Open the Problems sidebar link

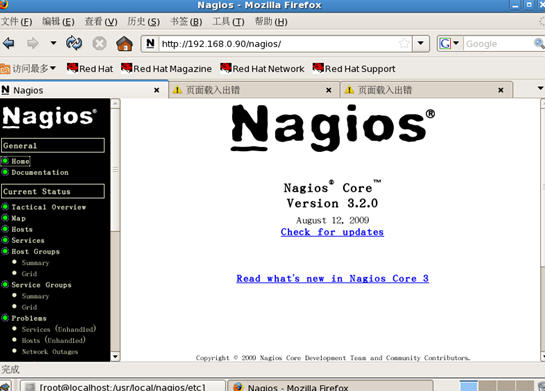tap(29, 318)
